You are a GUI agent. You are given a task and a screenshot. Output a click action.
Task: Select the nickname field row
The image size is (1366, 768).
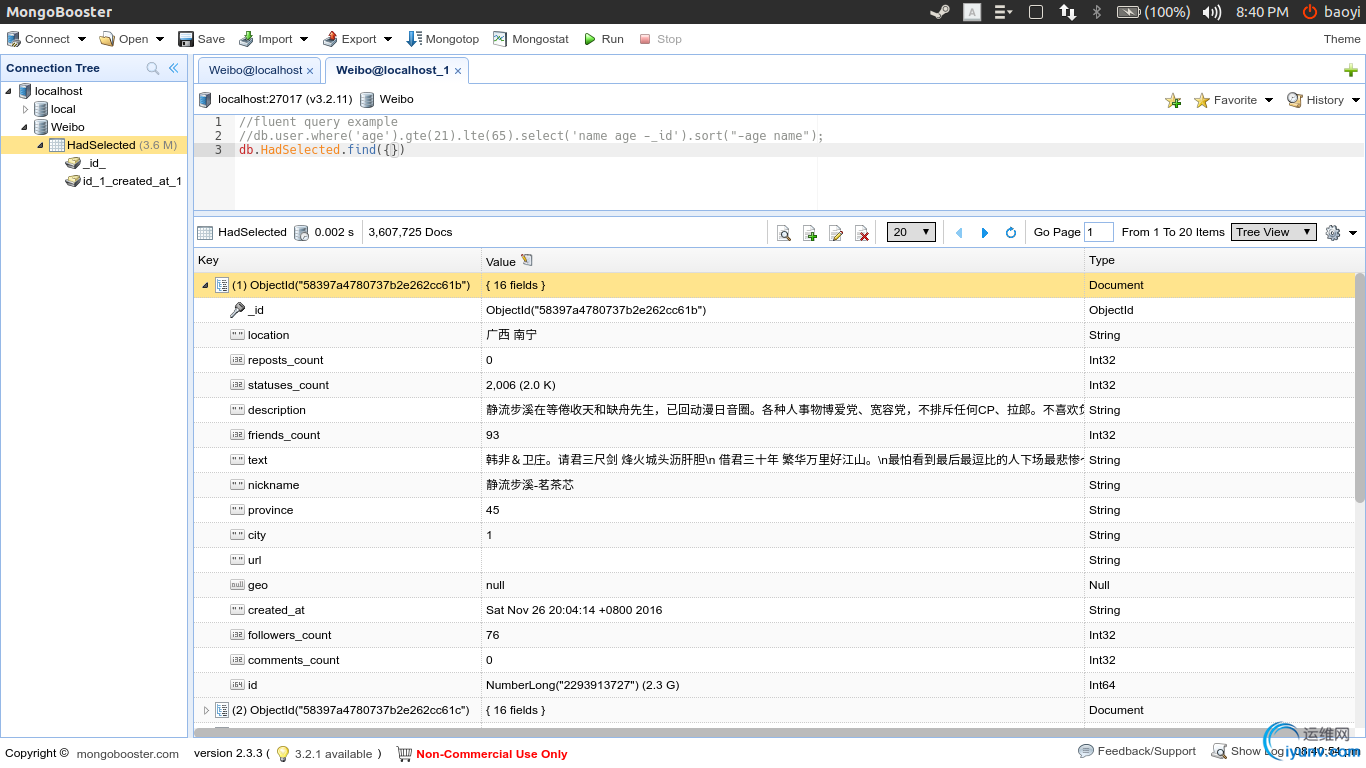coord(775,485)
